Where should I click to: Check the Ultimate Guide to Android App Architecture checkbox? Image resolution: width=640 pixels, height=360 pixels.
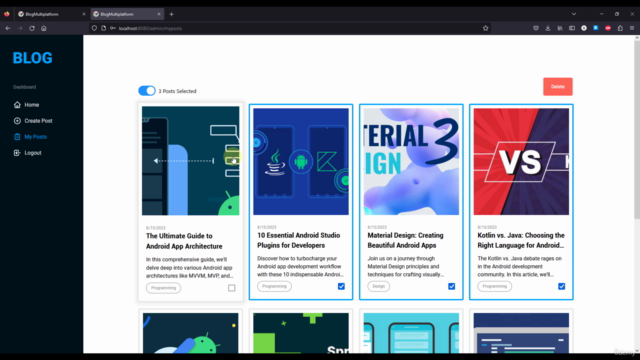point(231,288)
